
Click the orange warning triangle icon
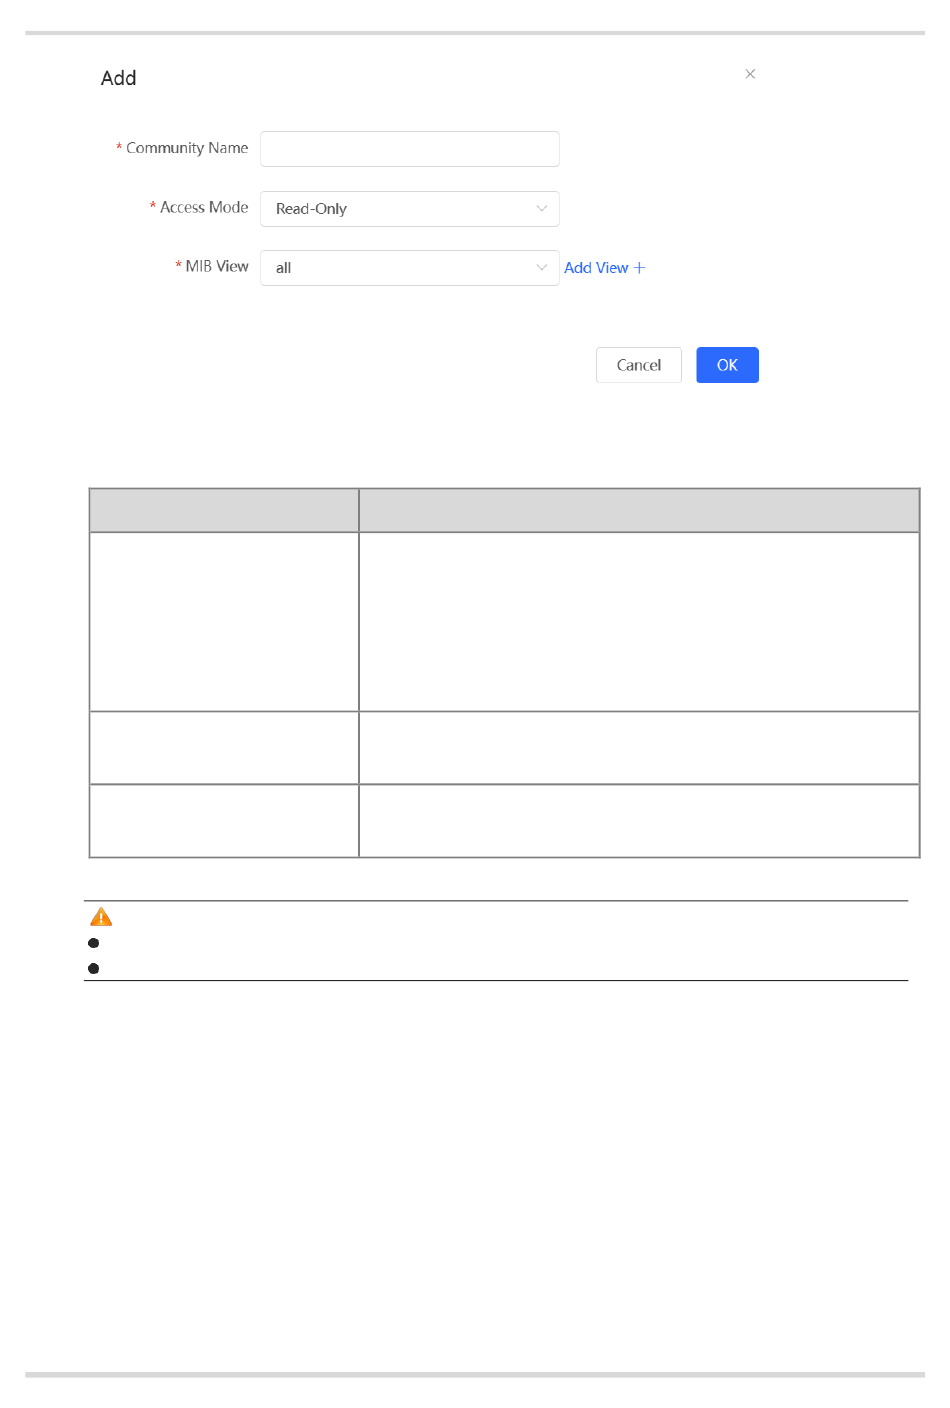[101, 917]
